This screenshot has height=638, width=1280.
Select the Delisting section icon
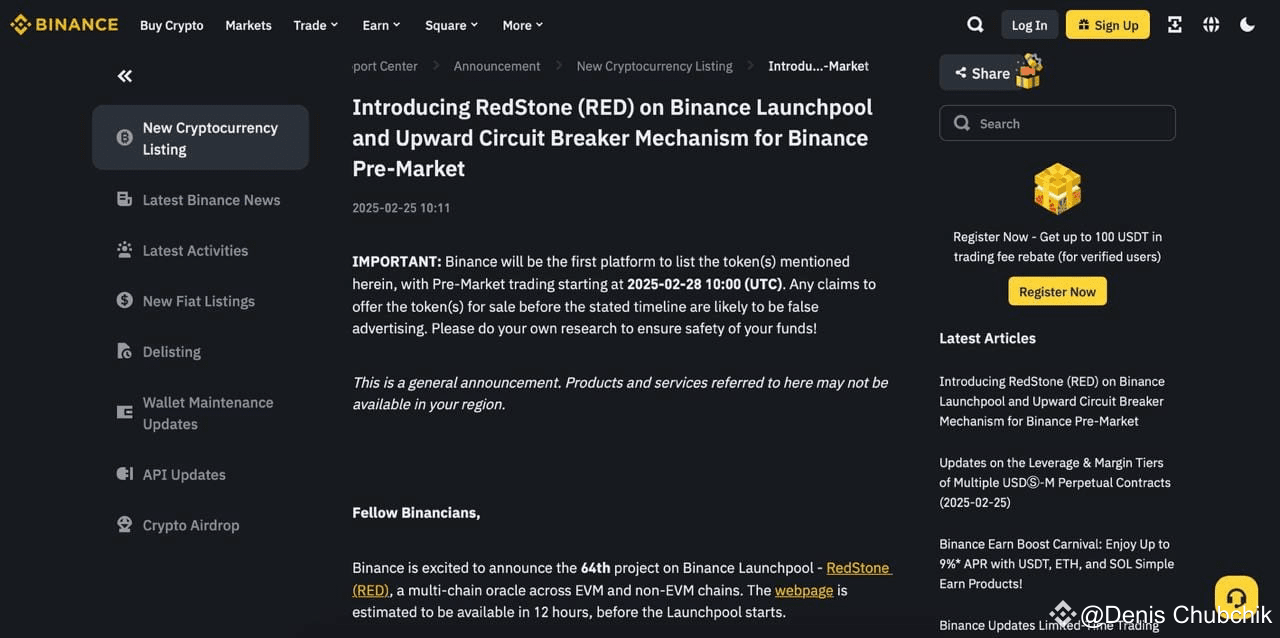pos(122,351)
